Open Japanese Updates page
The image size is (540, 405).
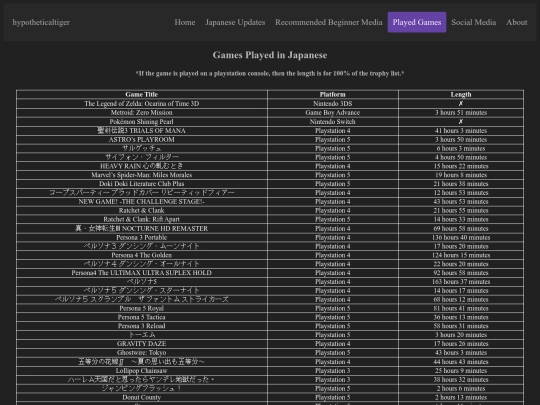pyautogui.click(x=235, y=22)
